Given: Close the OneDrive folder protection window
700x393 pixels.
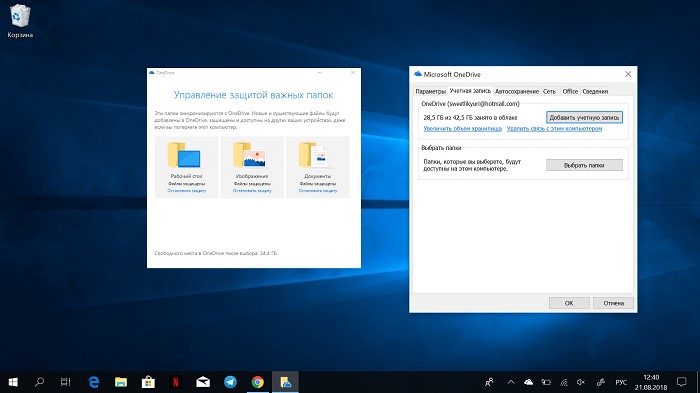Looking at the screenshot, I should [x=353, y=72].
